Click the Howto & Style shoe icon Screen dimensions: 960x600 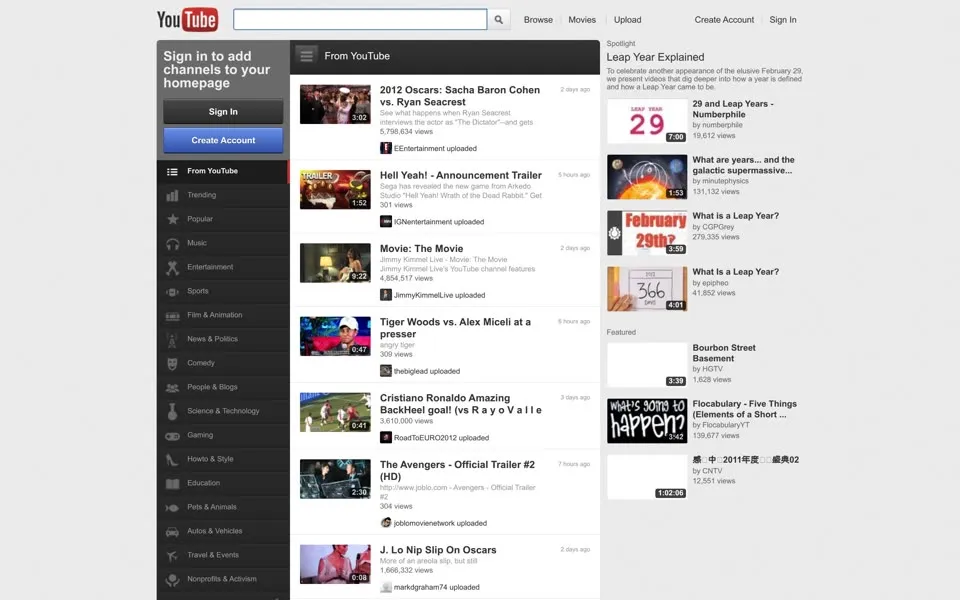pyautogui.click(x=173, y=459)
